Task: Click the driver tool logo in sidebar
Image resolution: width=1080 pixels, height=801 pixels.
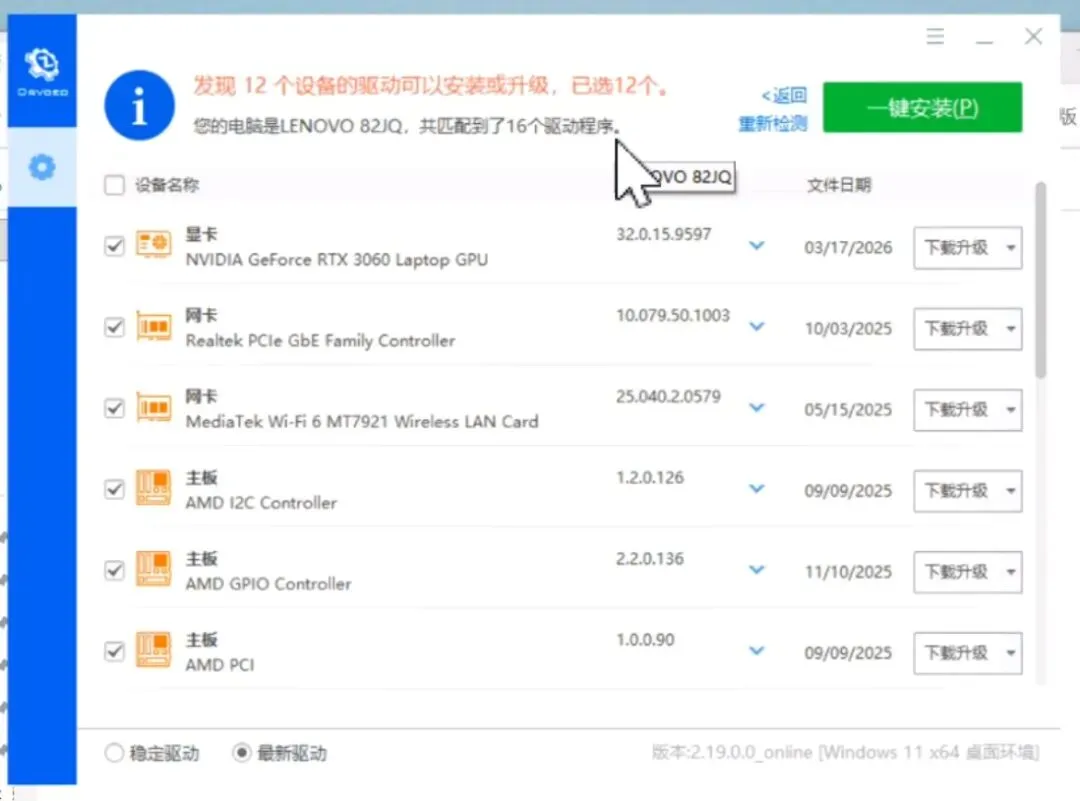Action: pyautogui.click(x=42, y=70)
